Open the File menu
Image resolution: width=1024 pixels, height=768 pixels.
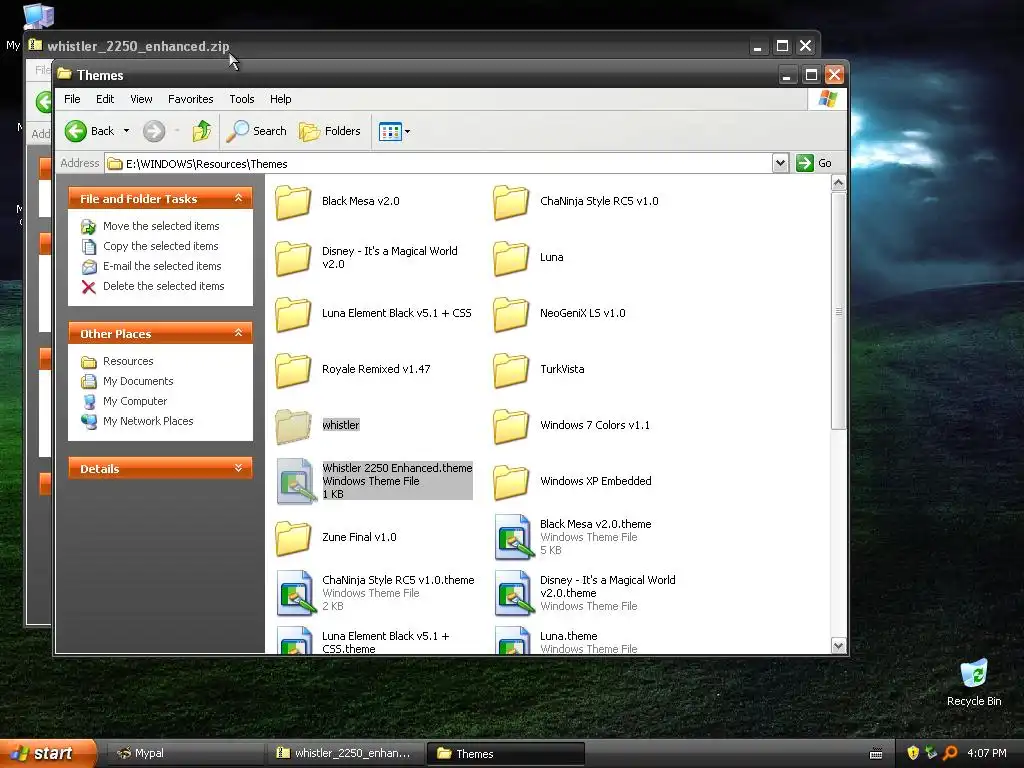(x=72, y=99)
